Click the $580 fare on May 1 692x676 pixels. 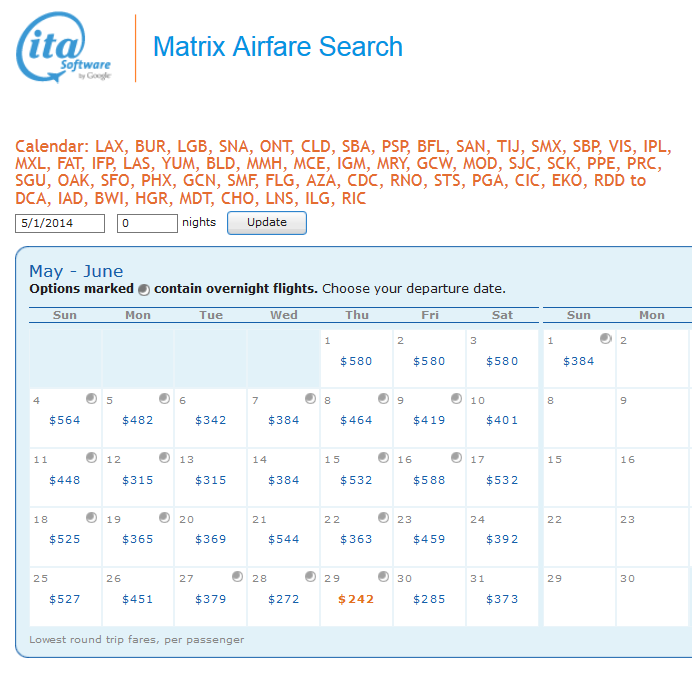click(x=357, y=362)
